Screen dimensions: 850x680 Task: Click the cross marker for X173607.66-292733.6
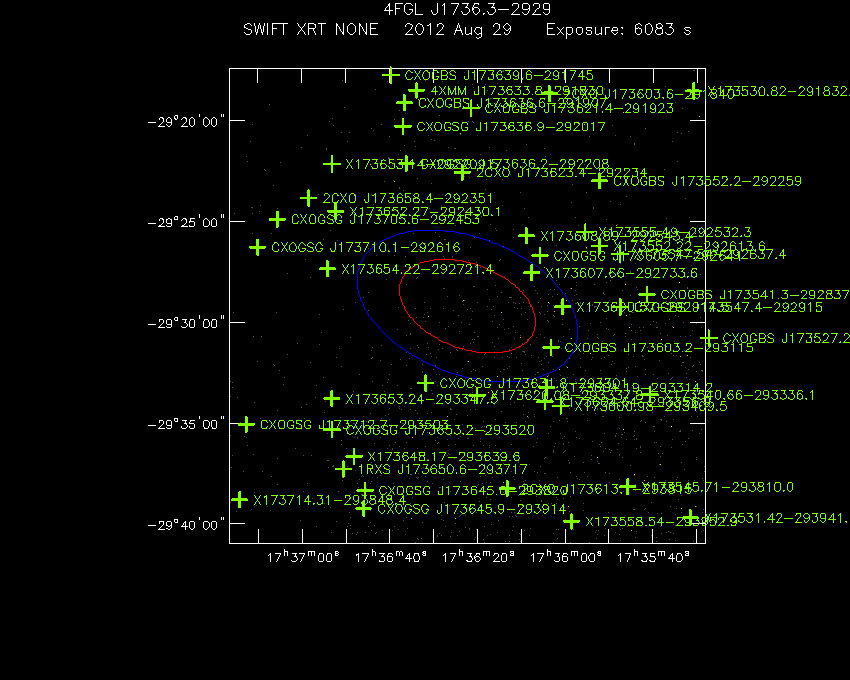(531, 272)
